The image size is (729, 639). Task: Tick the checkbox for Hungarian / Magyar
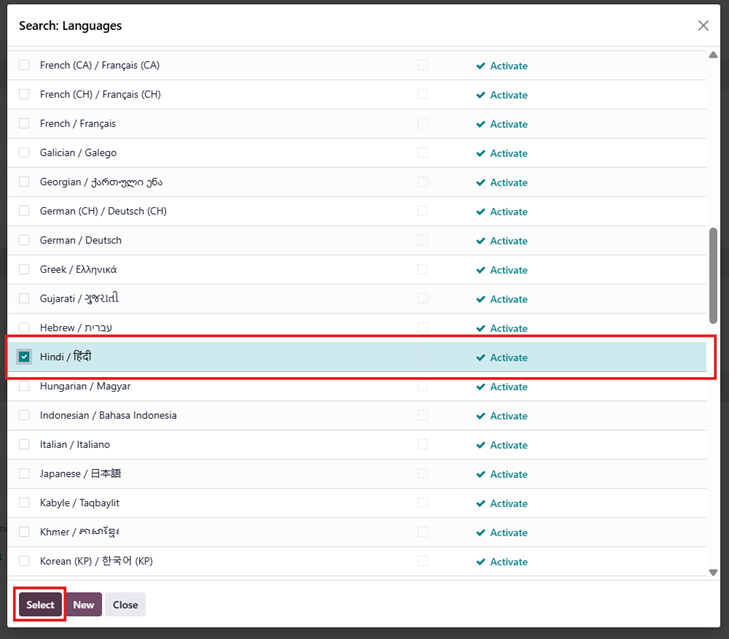tap(25, 386)
